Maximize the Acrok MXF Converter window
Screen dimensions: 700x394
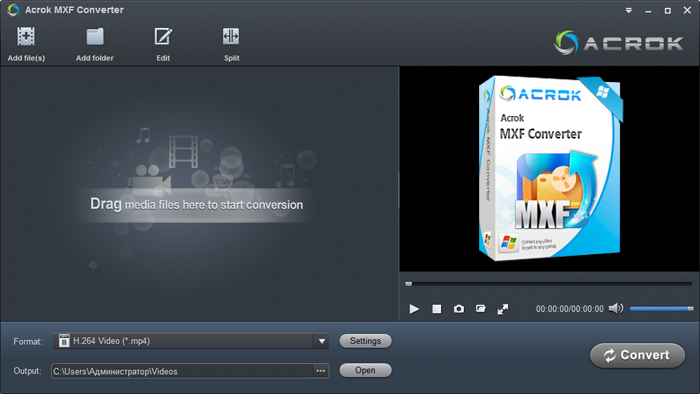(667, 11)
